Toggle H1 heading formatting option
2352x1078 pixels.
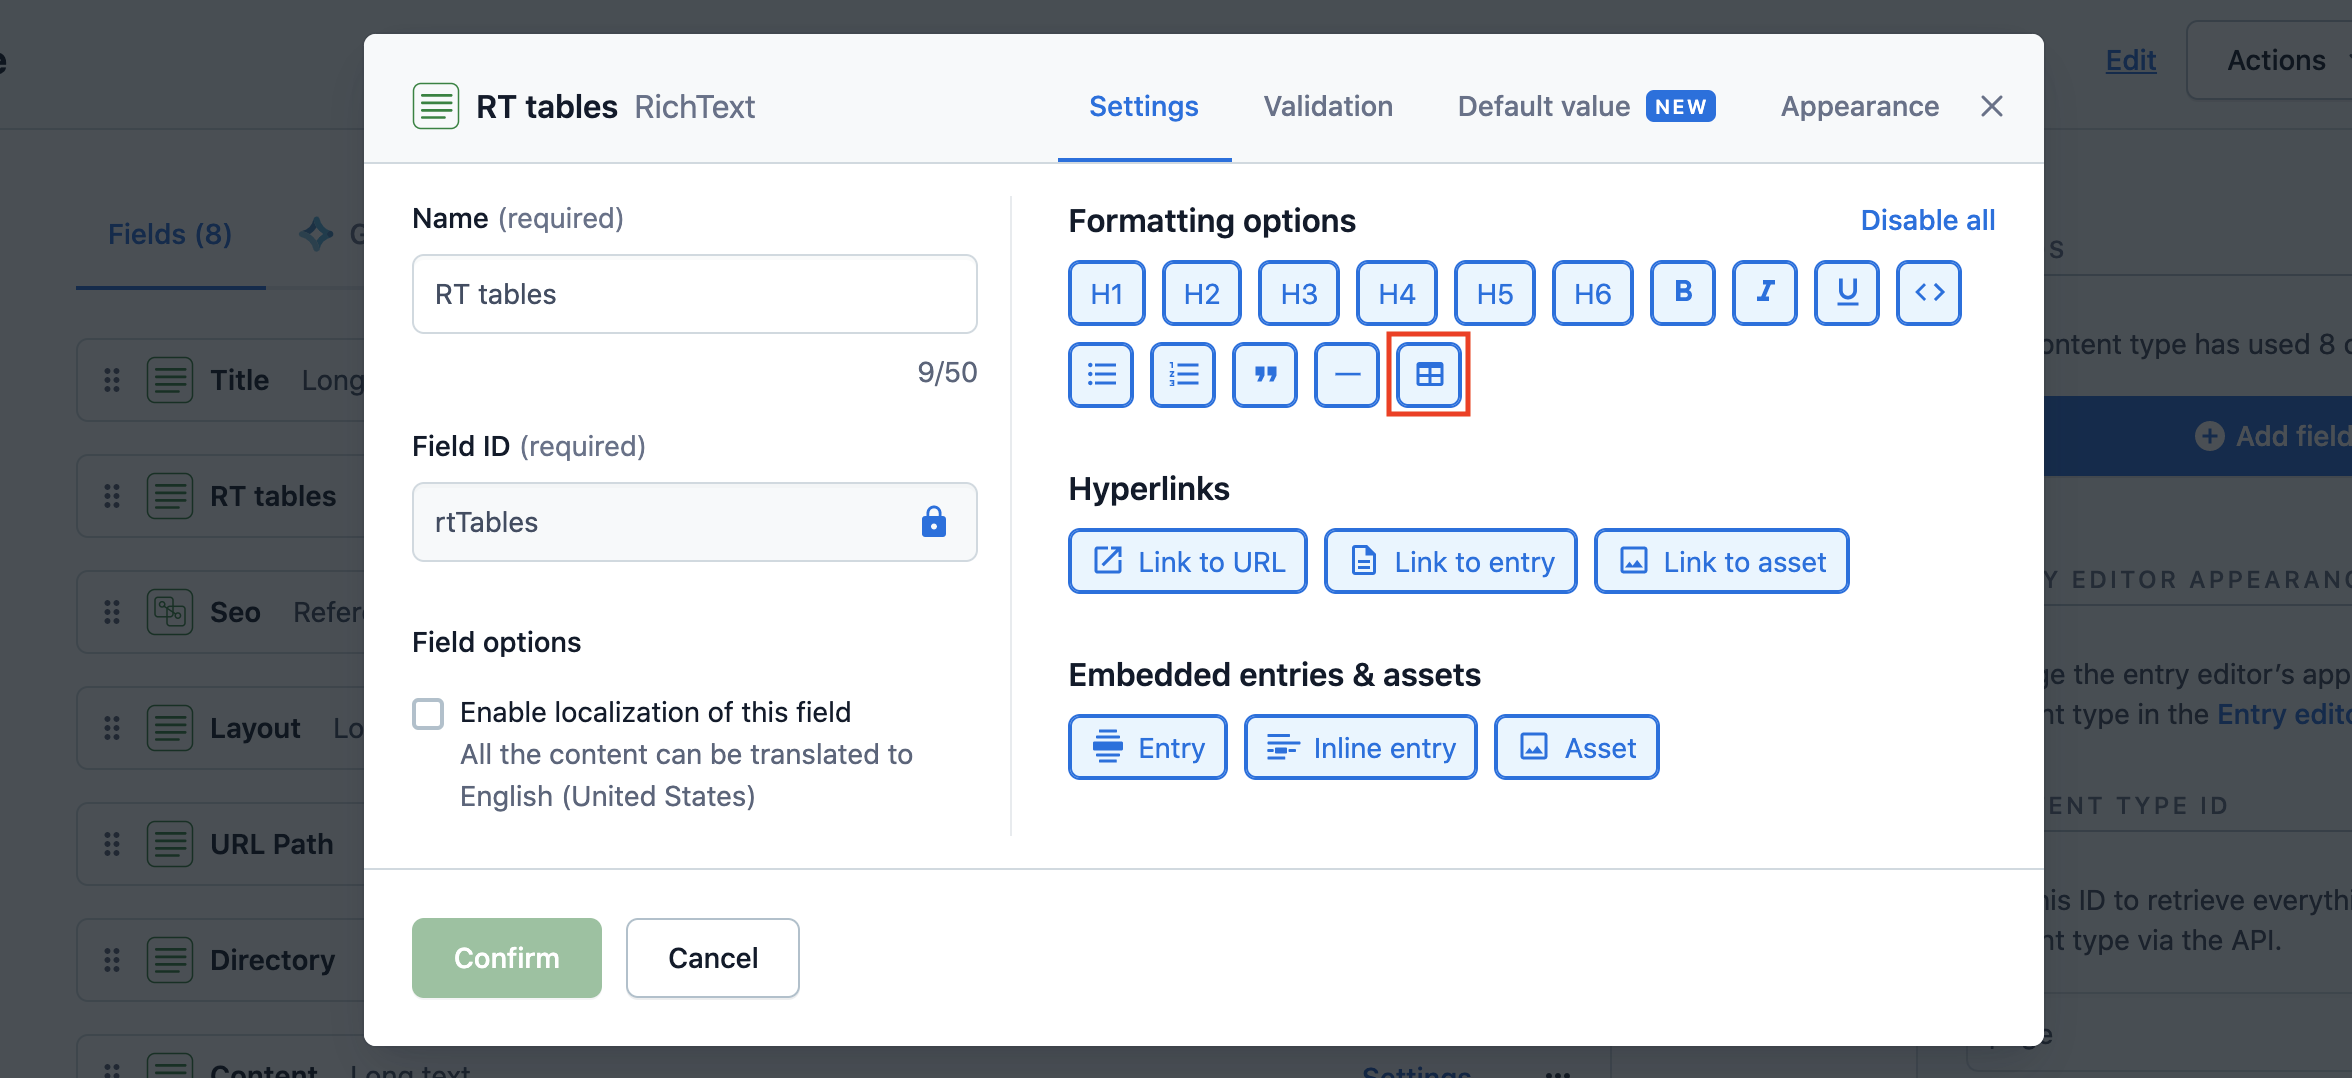click(x=1106, y=293)
